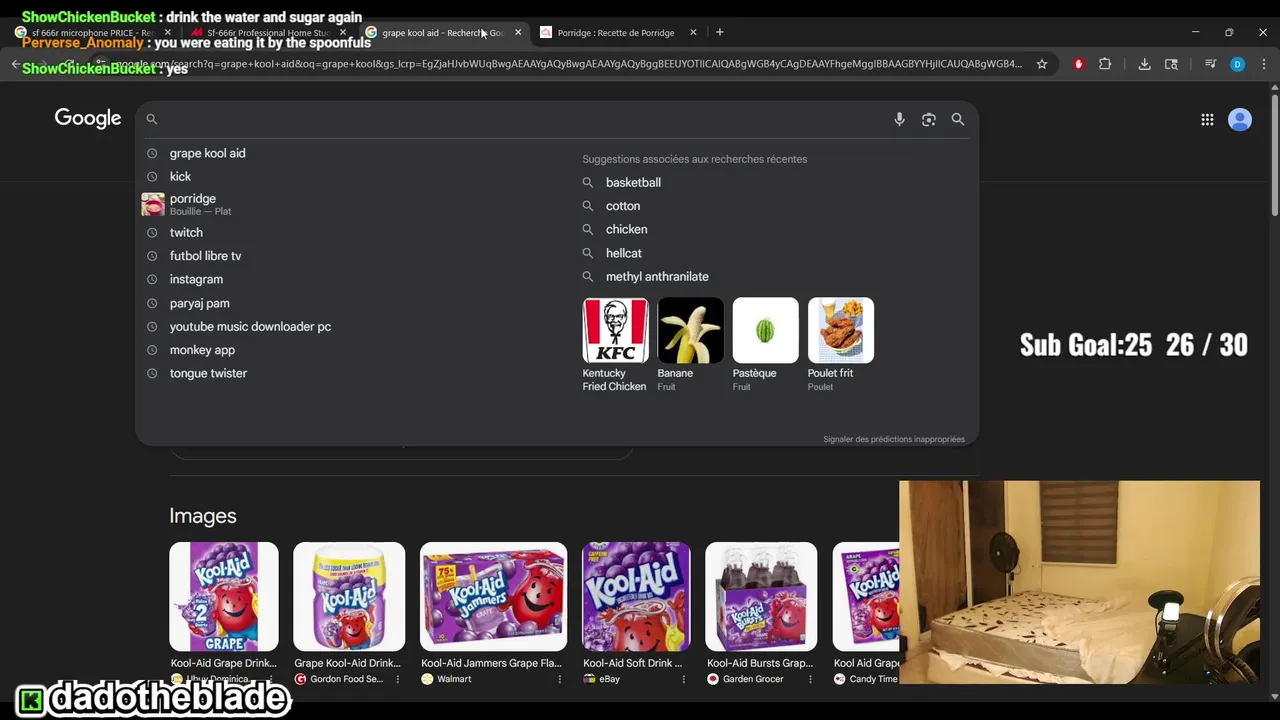The height and width of the screenshot is (720, 1280).
Task: Close the grape kool aid tab
Action: [x=518, y=32]
